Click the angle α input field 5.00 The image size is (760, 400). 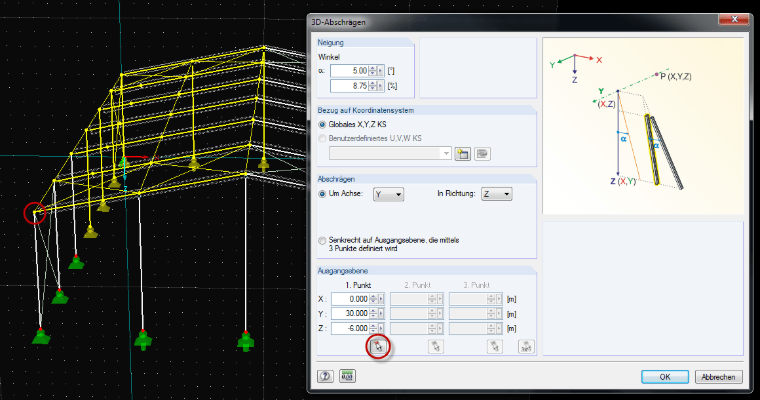click(349, 71)
